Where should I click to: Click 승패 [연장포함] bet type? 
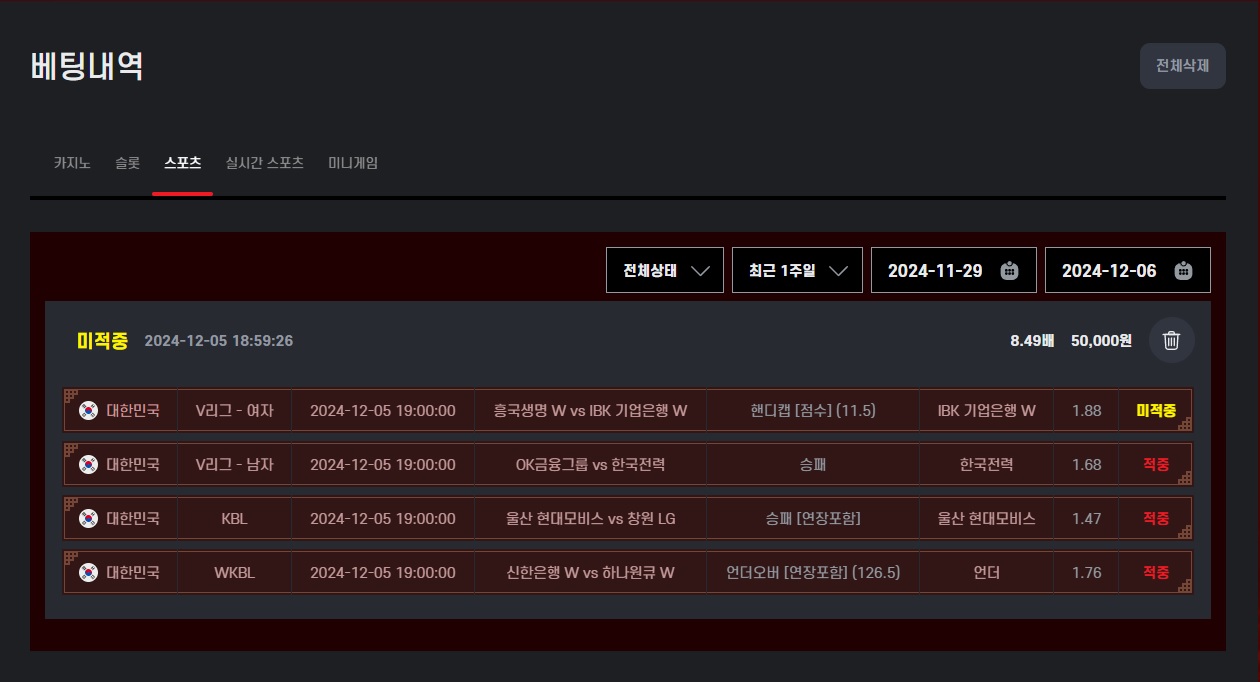click(813, 518)
